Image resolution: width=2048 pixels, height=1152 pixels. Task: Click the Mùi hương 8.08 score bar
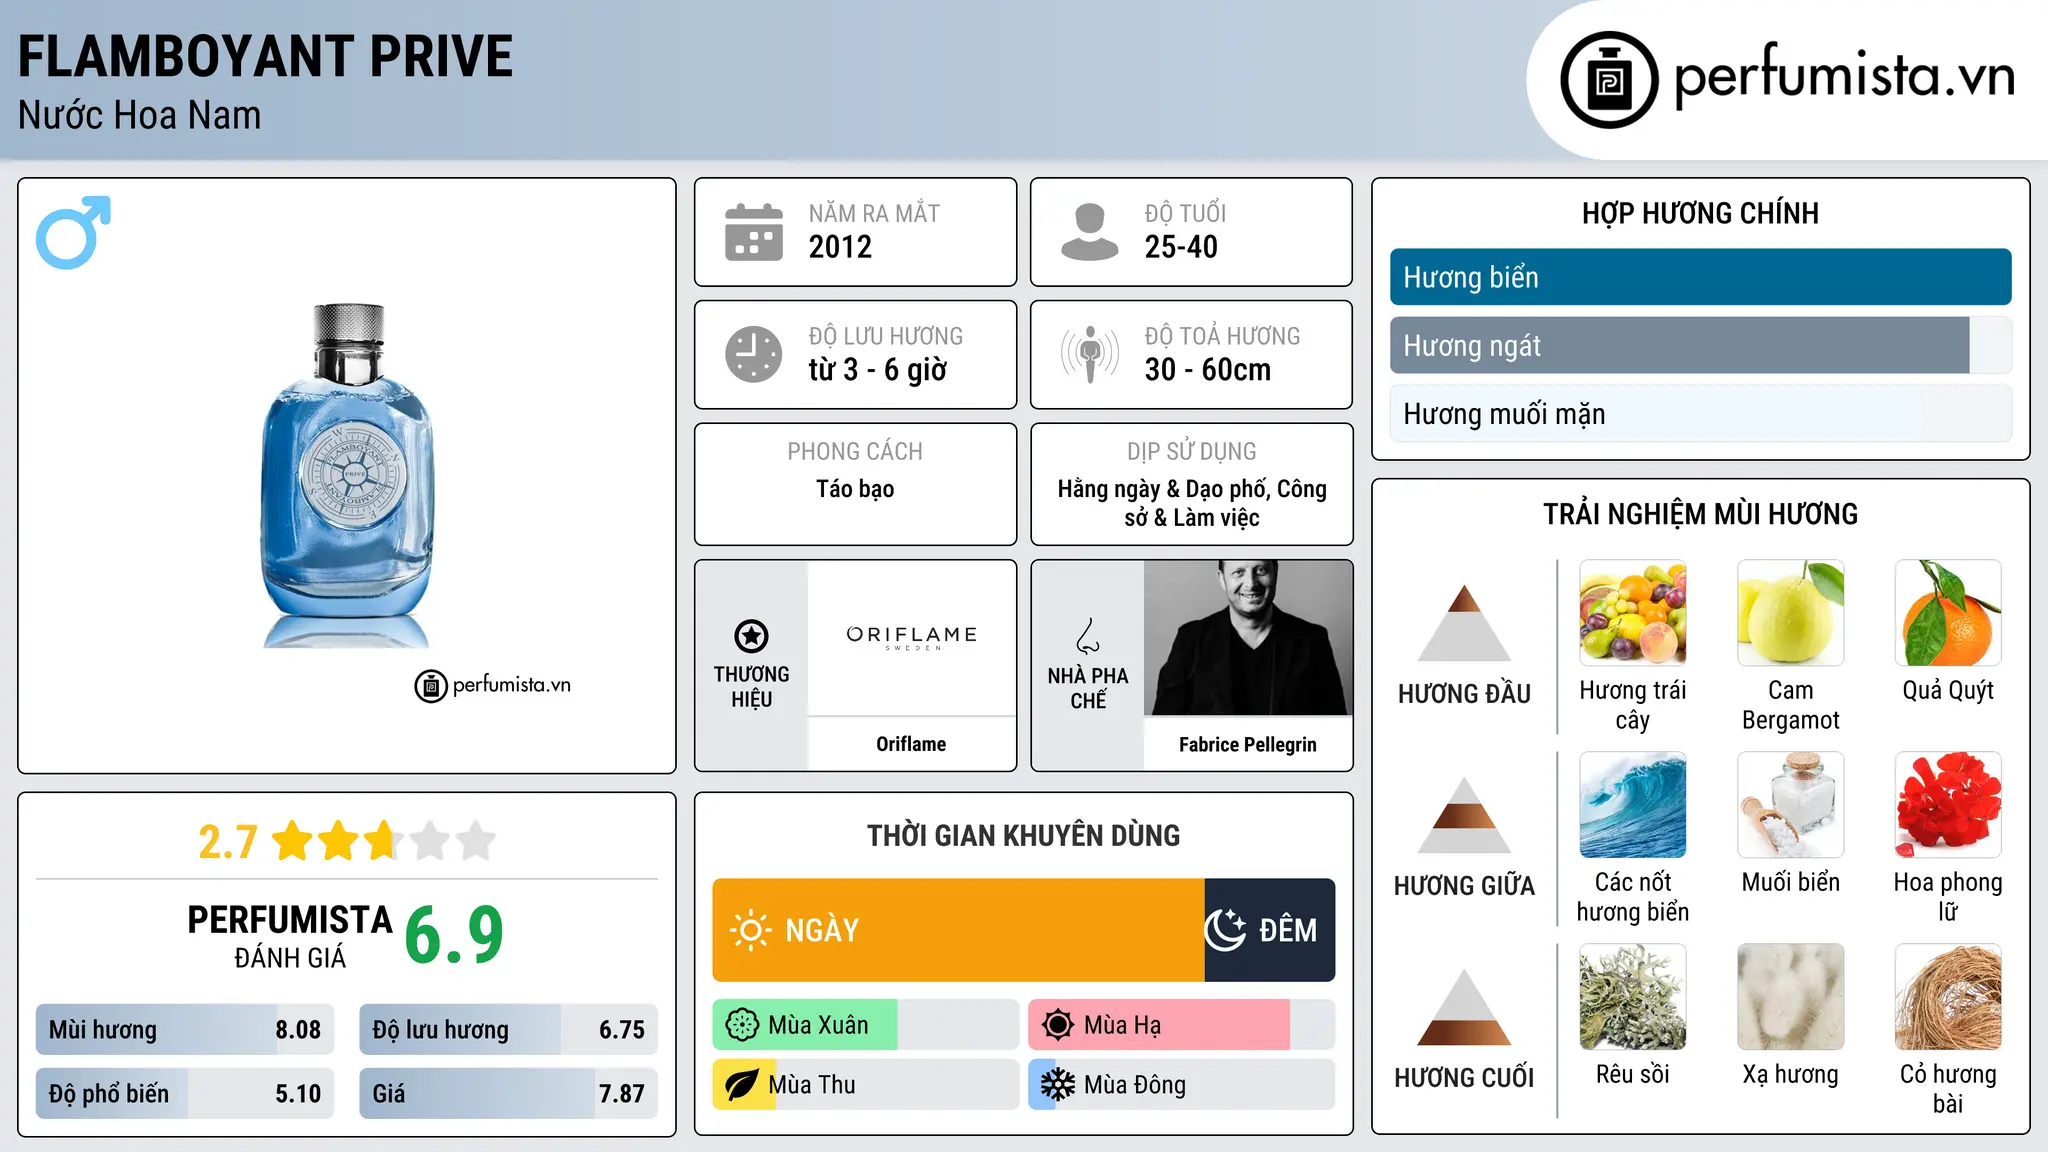point(185,1029)
